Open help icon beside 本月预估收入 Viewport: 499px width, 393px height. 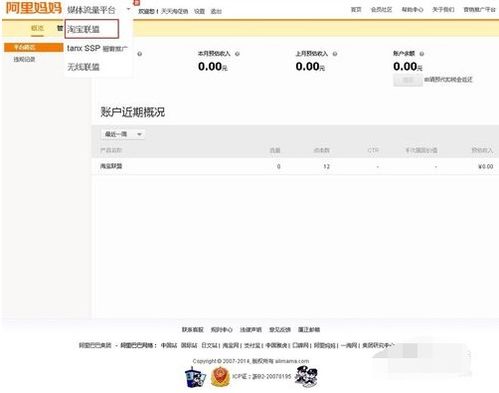click(237, 54)
